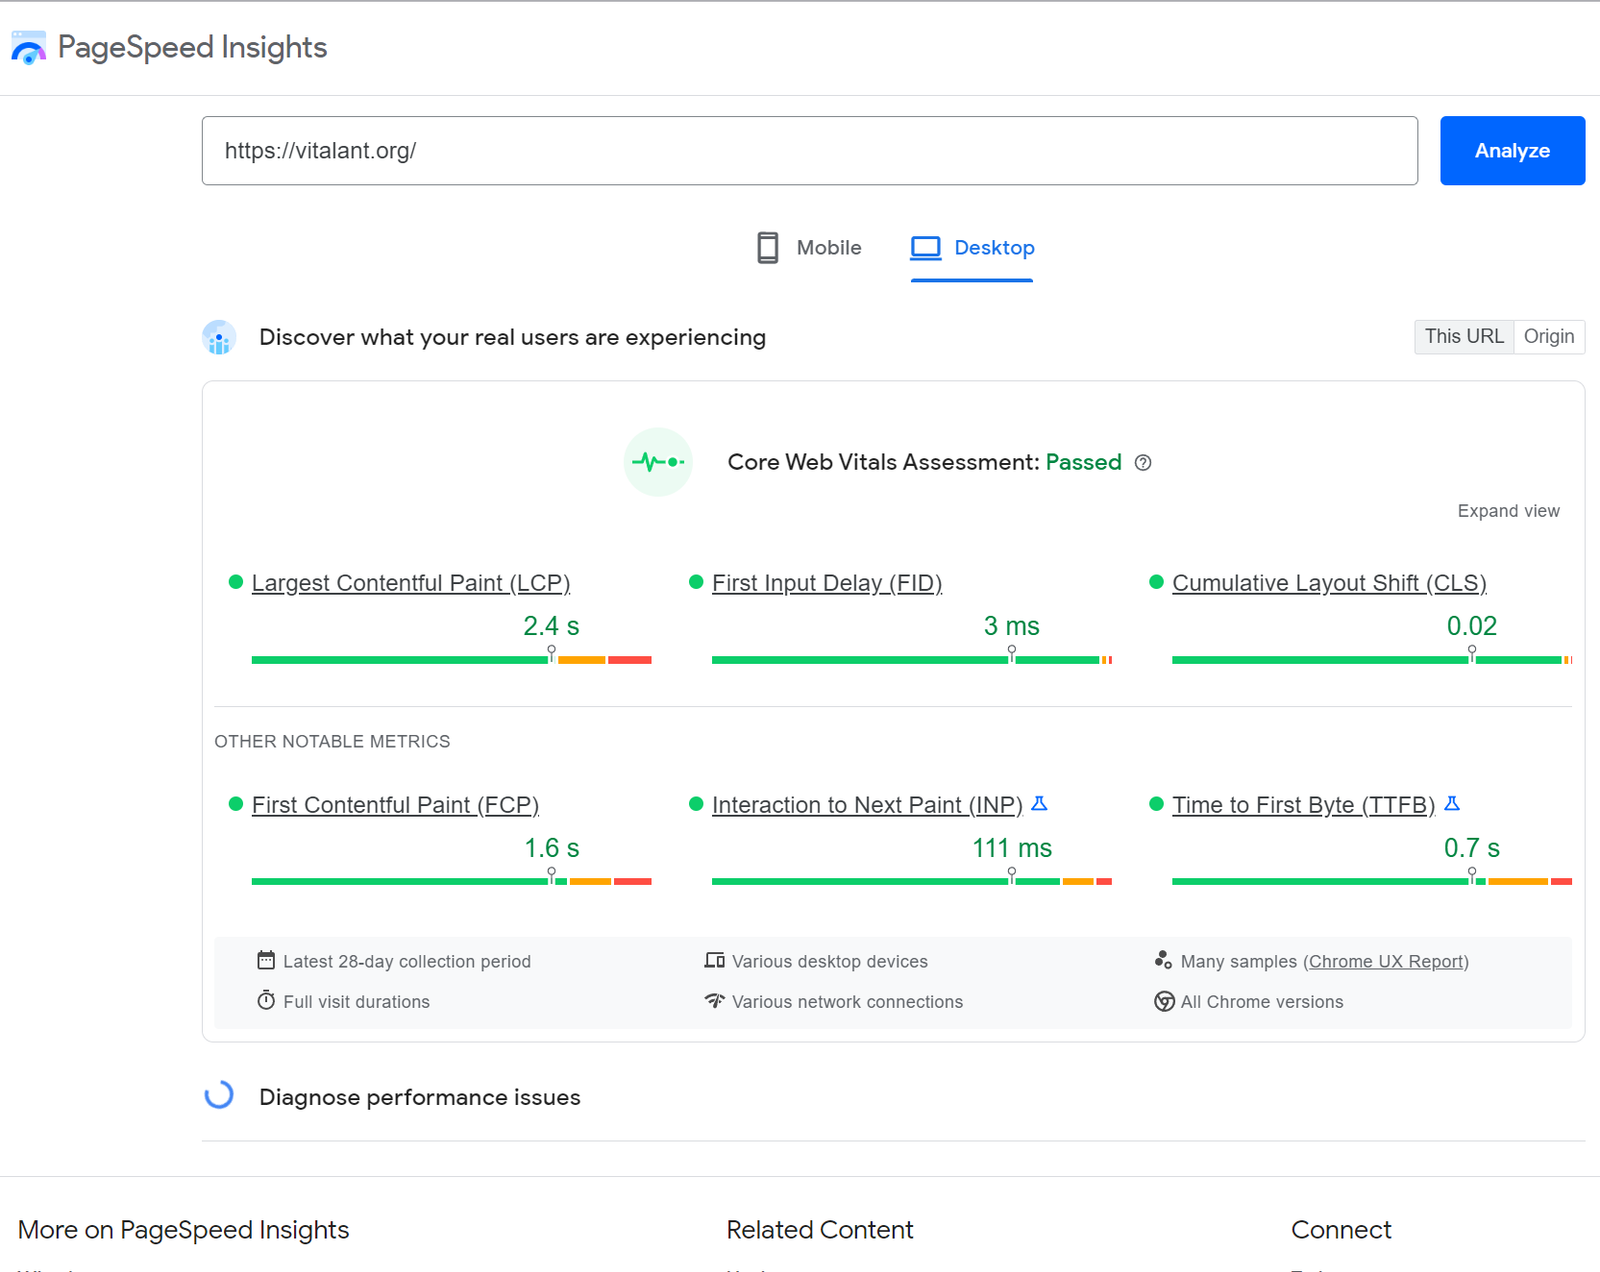
Task: Click the FID value 3 ms
Action: (x=1011, y=626)
